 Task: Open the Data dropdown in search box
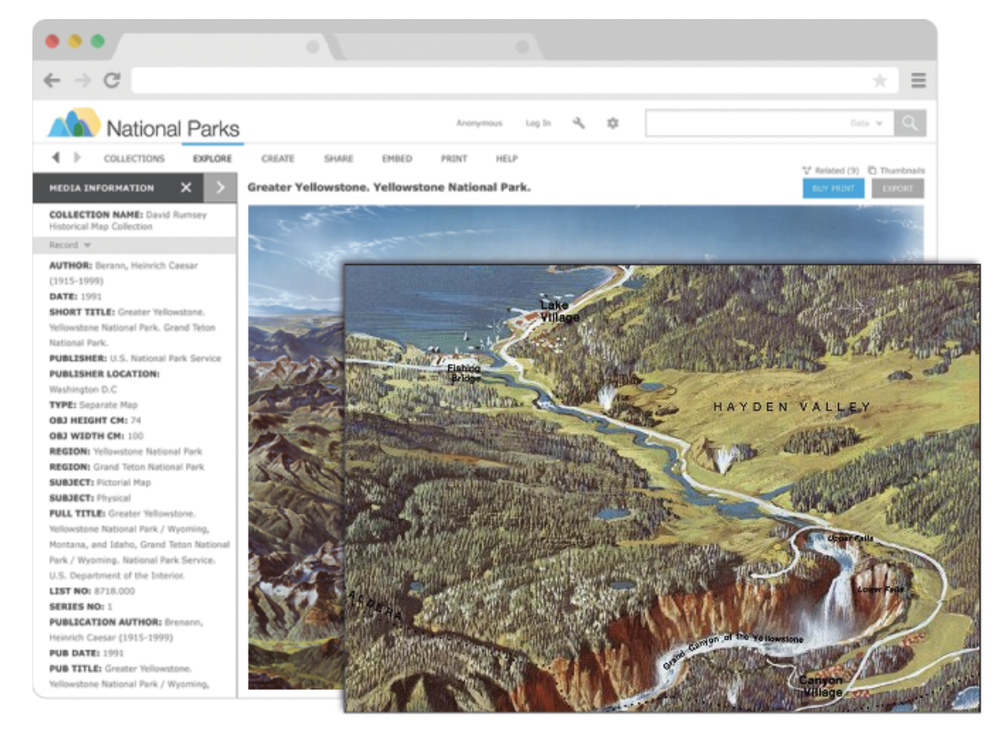866,123
